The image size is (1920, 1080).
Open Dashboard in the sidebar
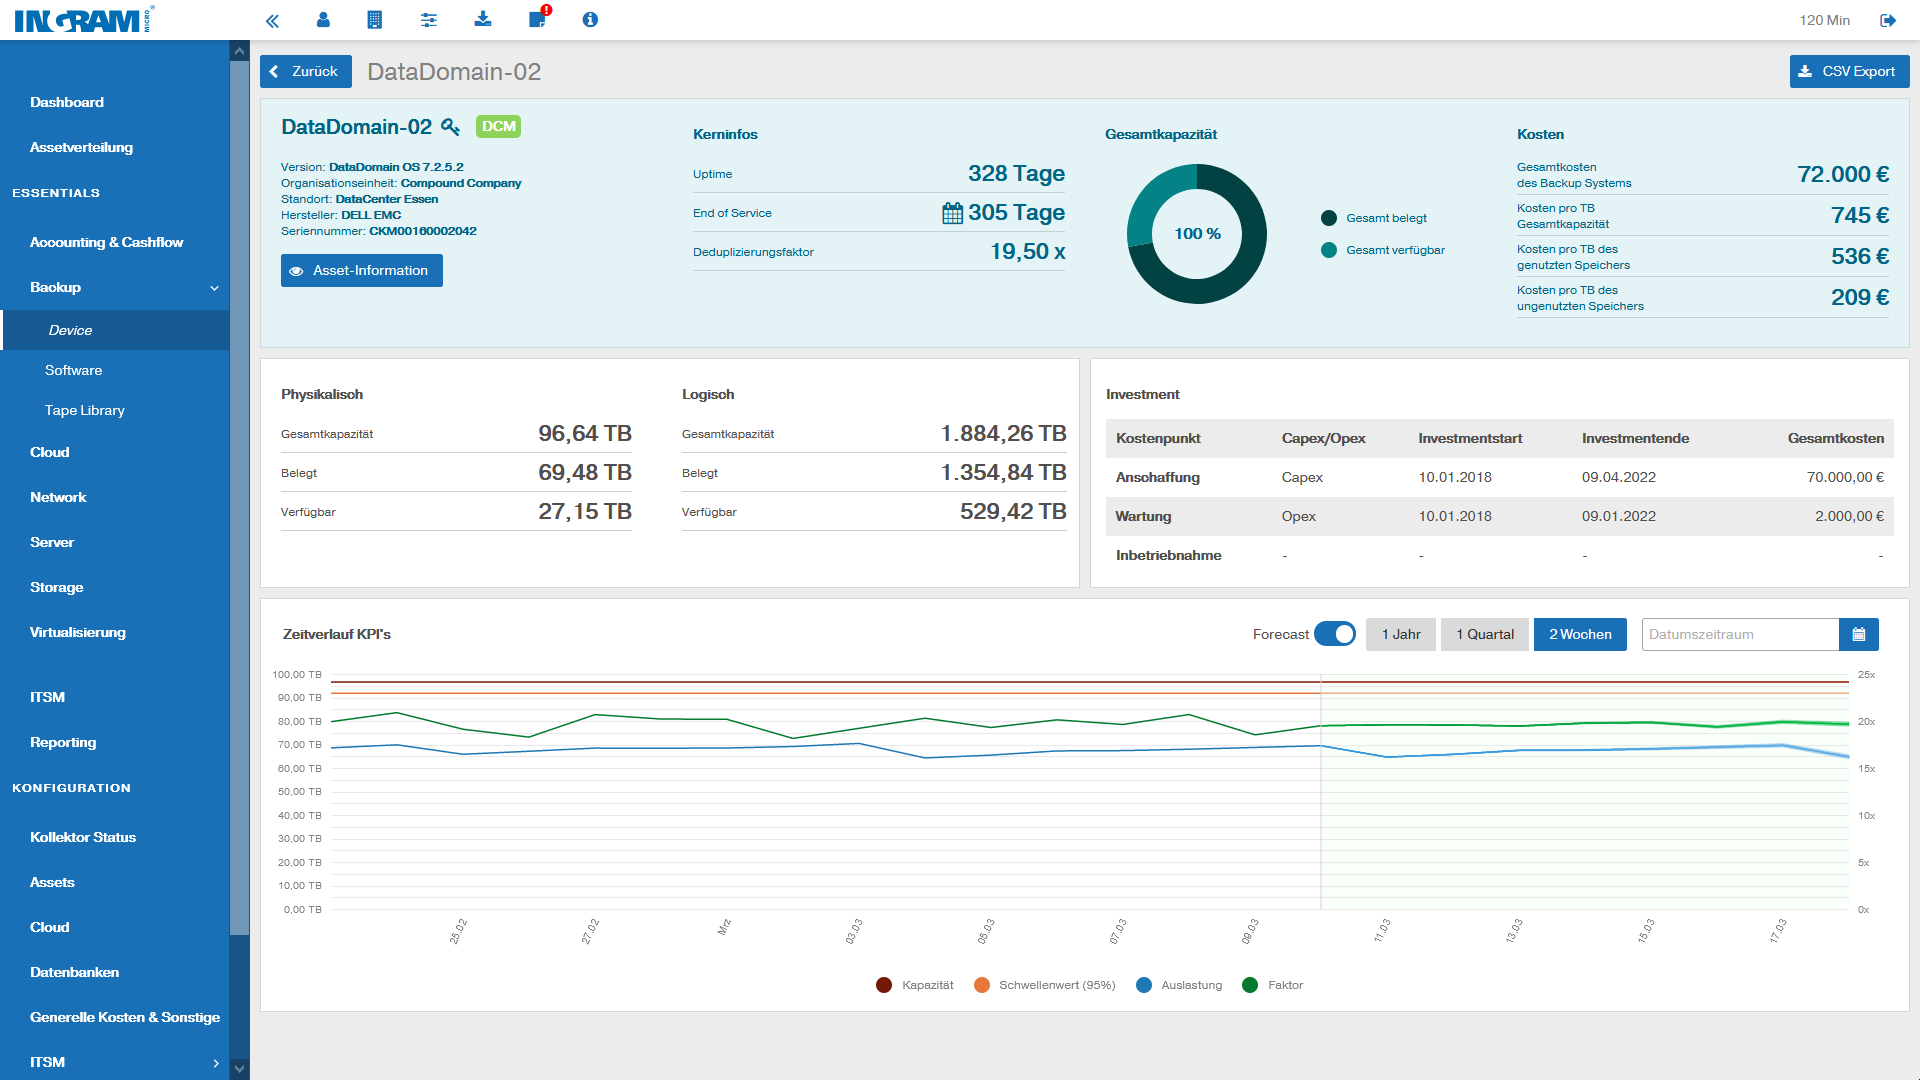(67, 102)
